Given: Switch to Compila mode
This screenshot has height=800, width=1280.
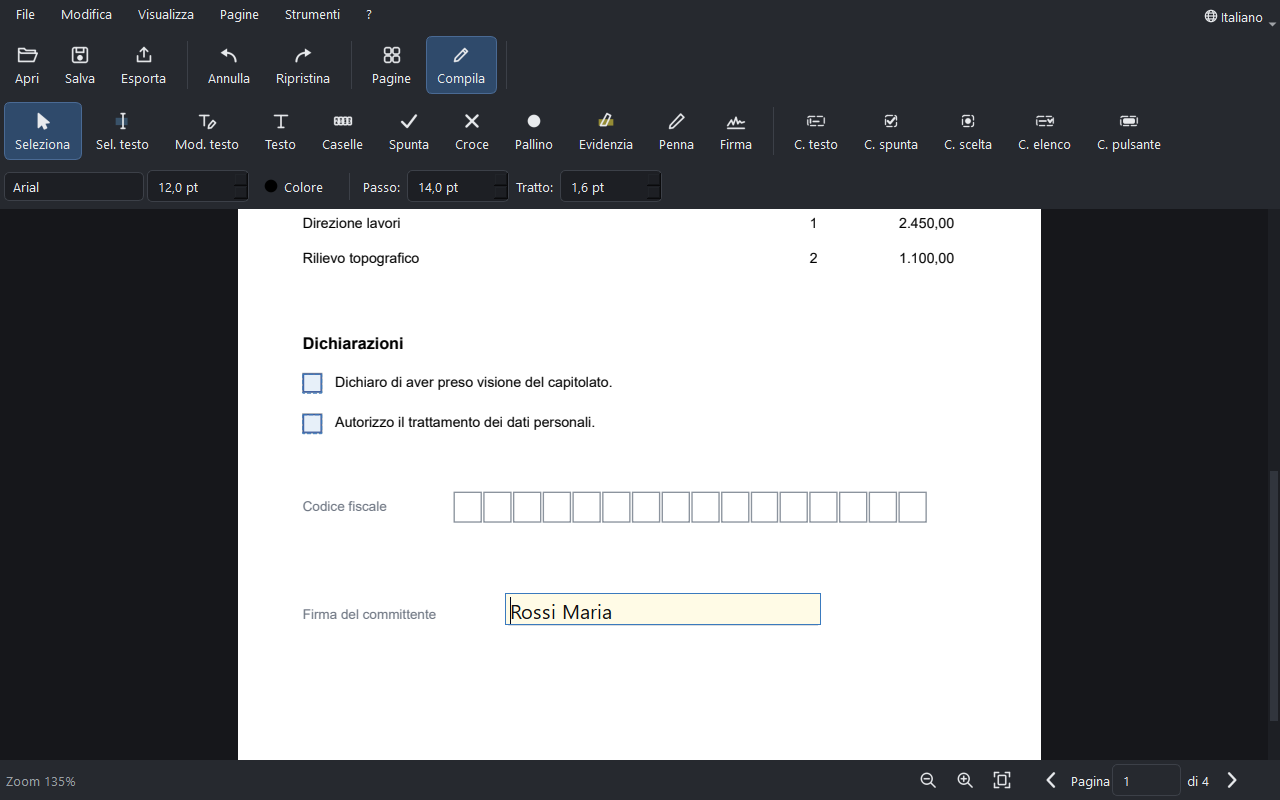Looking at the screenshot, I should pyautogui.click(x=461, y=65).
